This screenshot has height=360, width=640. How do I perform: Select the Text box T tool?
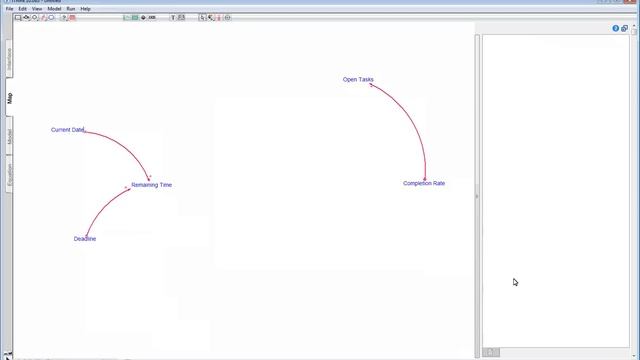[x=173, y=18]
